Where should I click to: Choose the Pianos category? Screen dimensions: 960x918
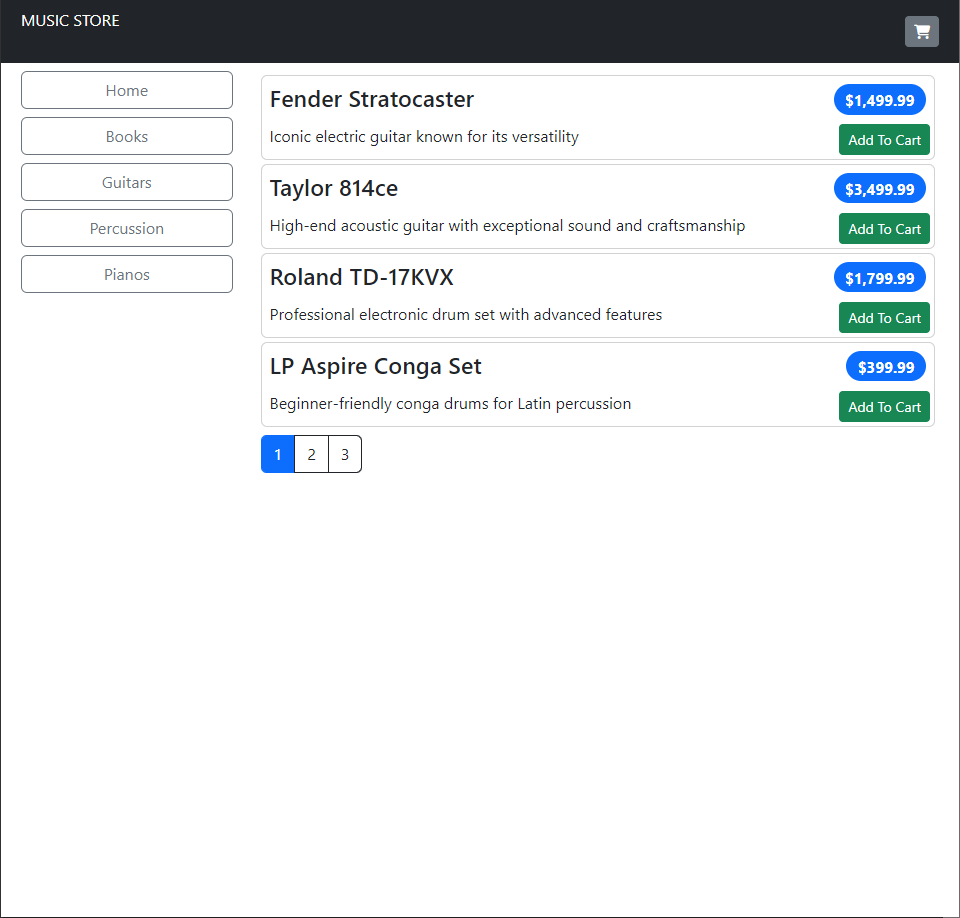[x=127, y=274]
